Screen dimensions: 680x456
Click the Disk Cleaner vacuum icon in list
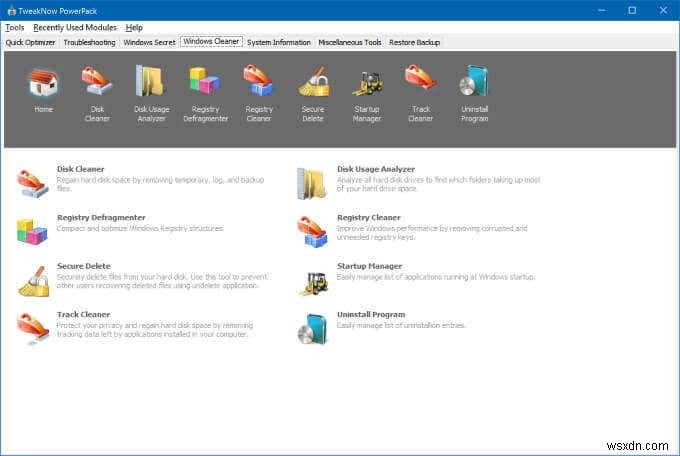click(x=33, y=184)
